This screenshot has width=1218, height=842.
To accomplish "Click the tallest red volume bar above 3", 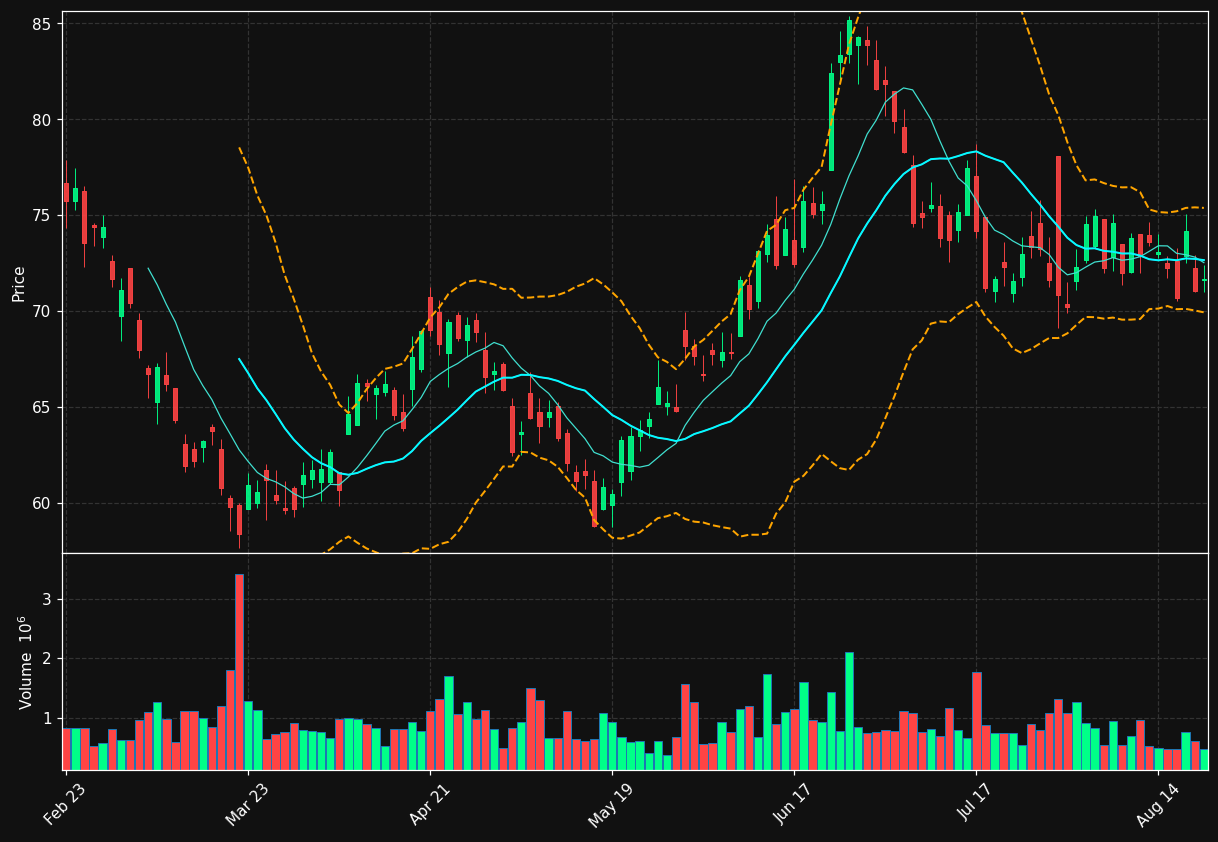I will tap(239, 672).
